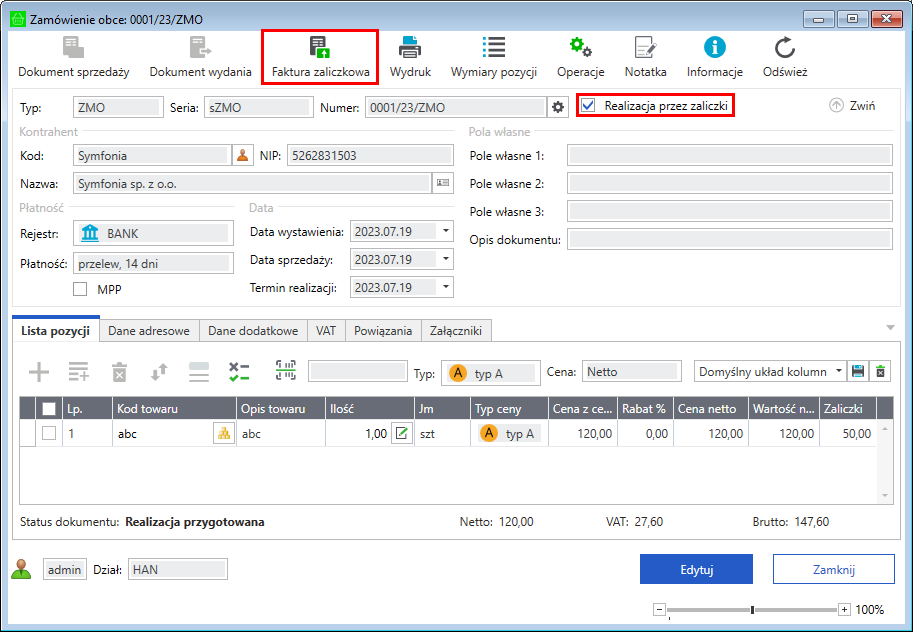Screen dimensions: 913x632
Task: Open the Data wystawienia date dropdown
Action: [x=445, y=232]
